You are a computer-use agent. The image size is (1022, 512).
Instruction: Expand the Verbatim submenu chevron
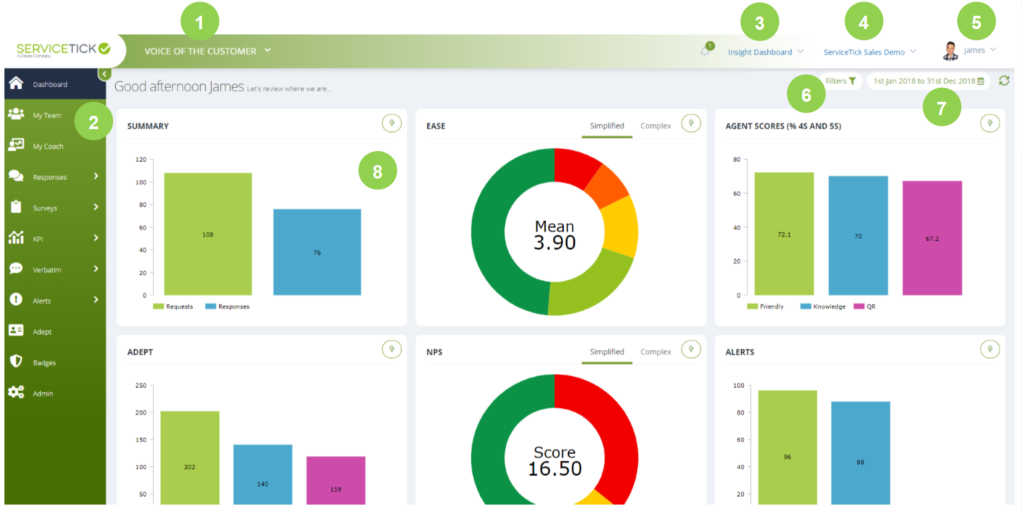click(96, 268)
